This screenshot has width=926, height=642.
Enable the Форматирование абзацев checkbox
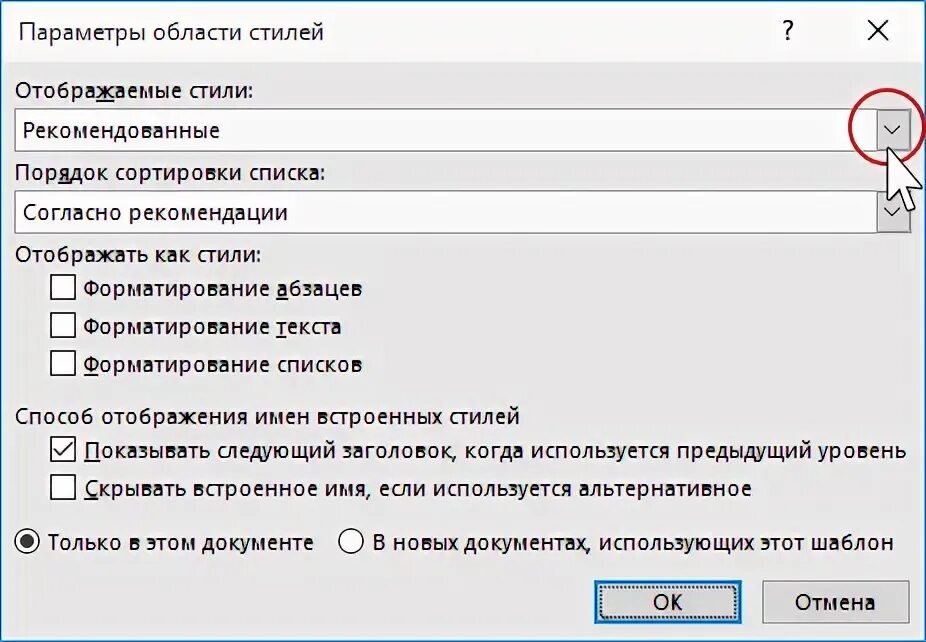[63, 288]
